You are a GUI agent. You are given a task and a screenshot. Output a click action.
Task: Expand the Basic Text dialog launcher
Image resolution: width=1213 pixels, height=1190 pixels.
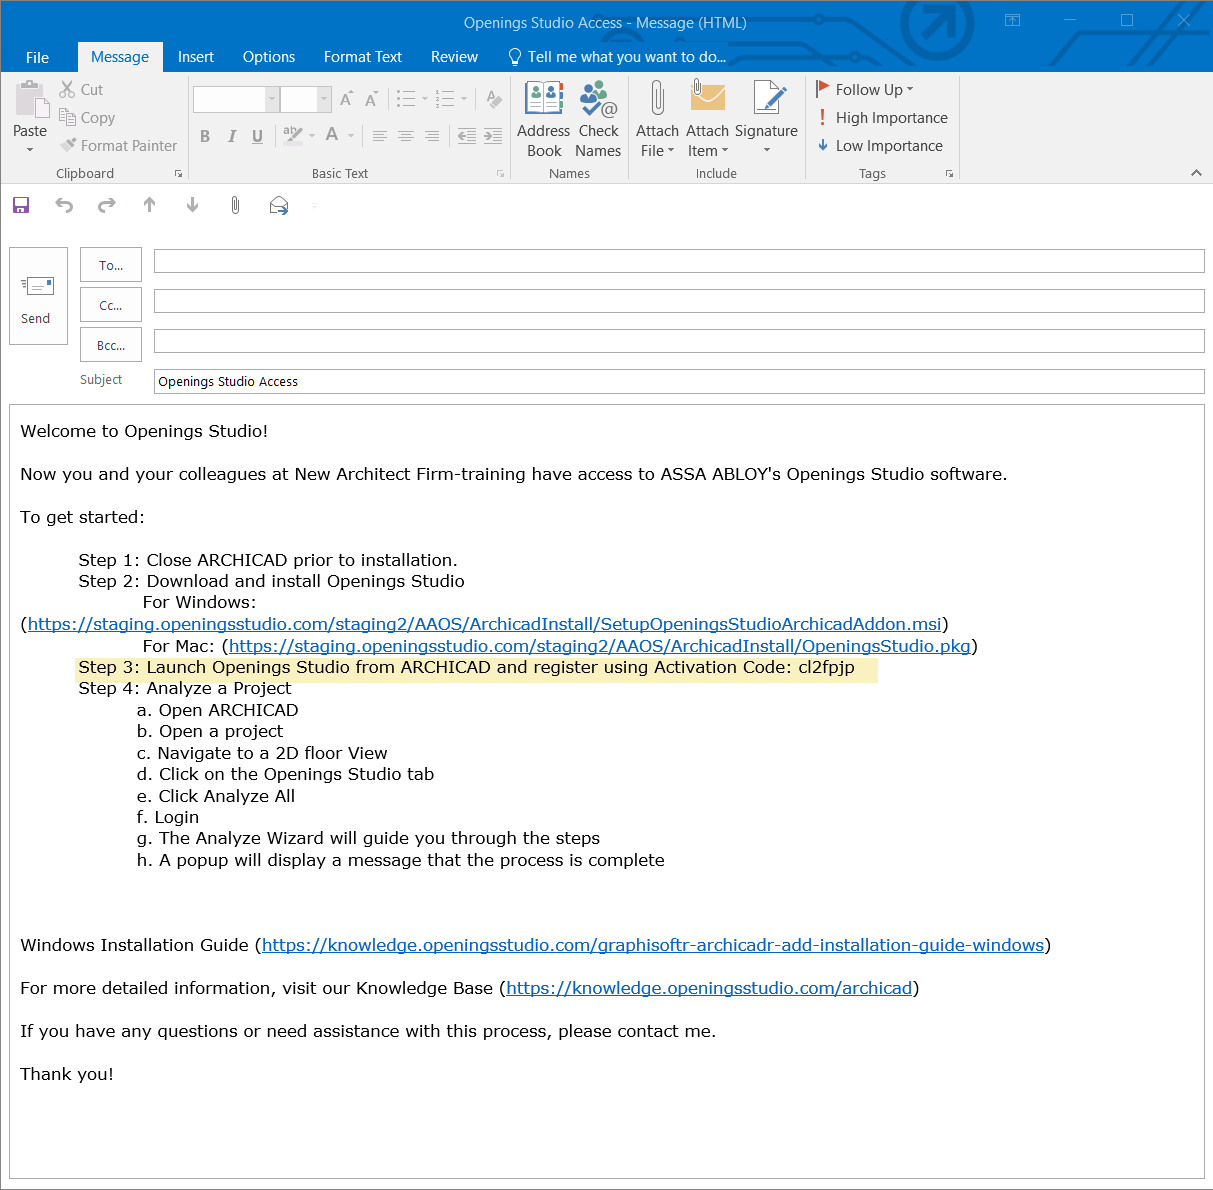pos(500,174)
